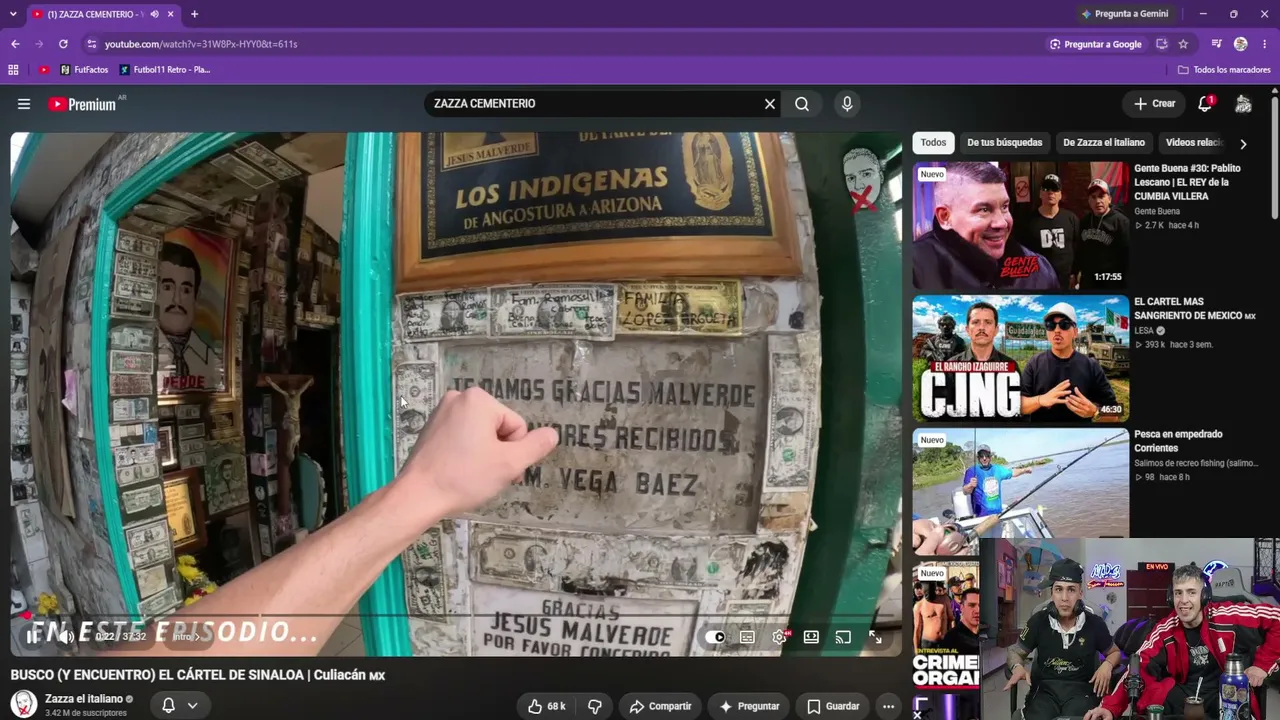The image size is (1280, 720).
Task: Open EL CARTEL MAS SANGRIENTO title
Action: [x=1194, y=308]
